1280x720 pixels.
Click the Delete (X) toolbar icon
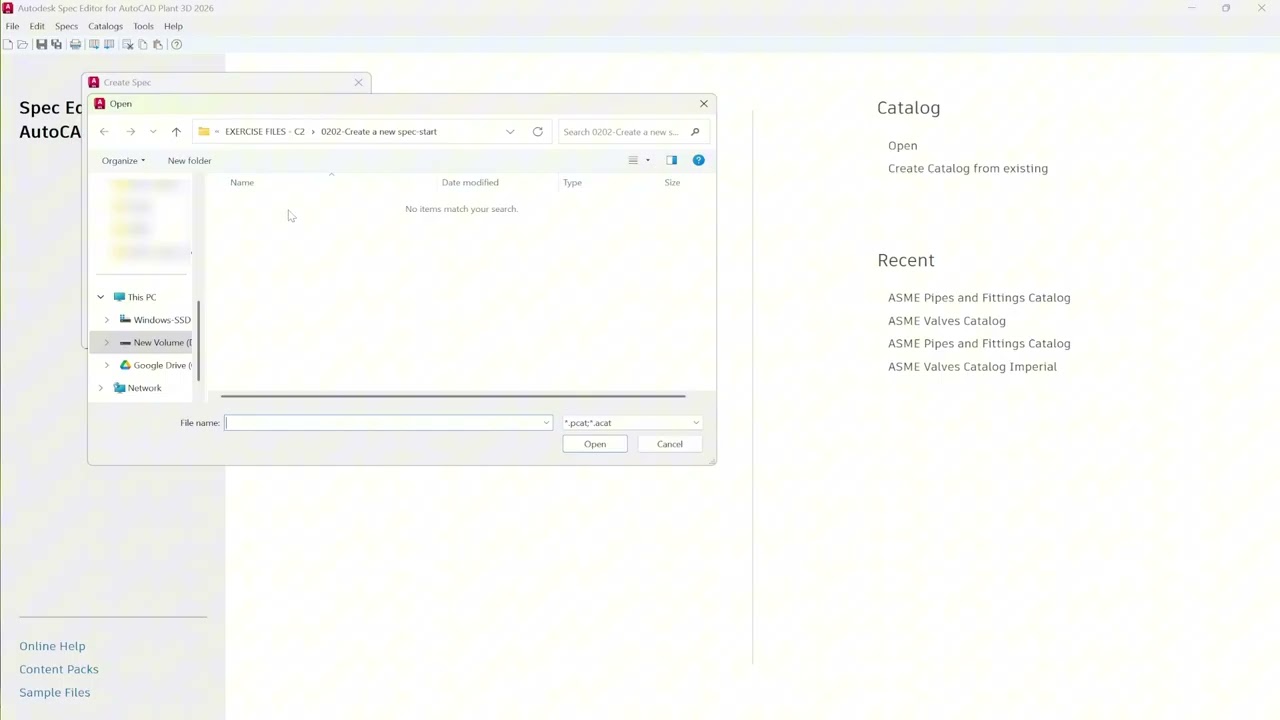point(127,44)
